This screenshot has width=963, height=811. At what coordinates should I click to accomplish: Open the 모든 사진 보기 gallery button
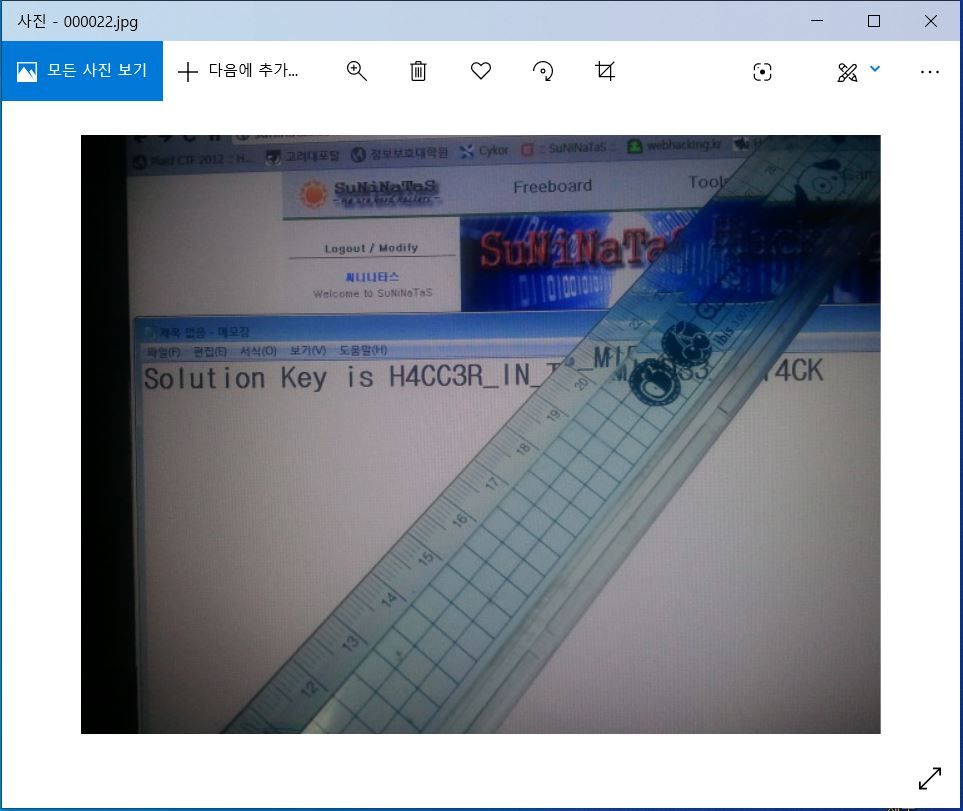tap(82, 71)
